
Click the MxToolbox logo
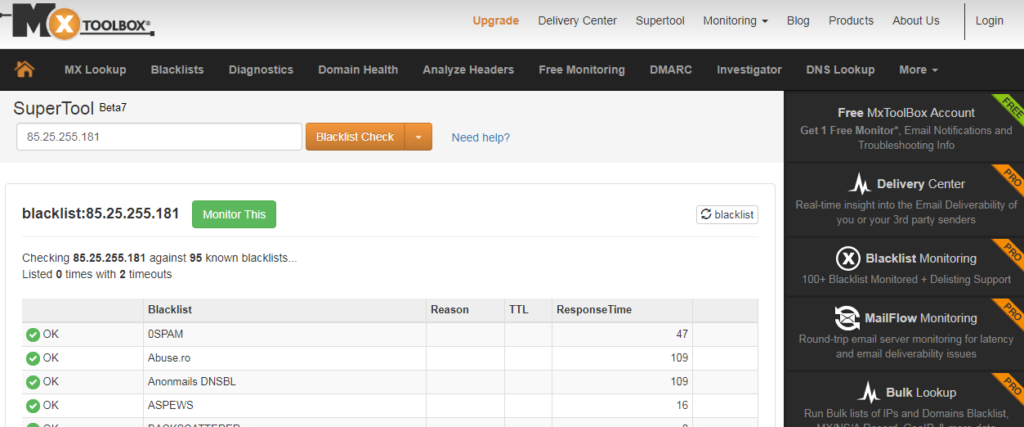[77, 23]
